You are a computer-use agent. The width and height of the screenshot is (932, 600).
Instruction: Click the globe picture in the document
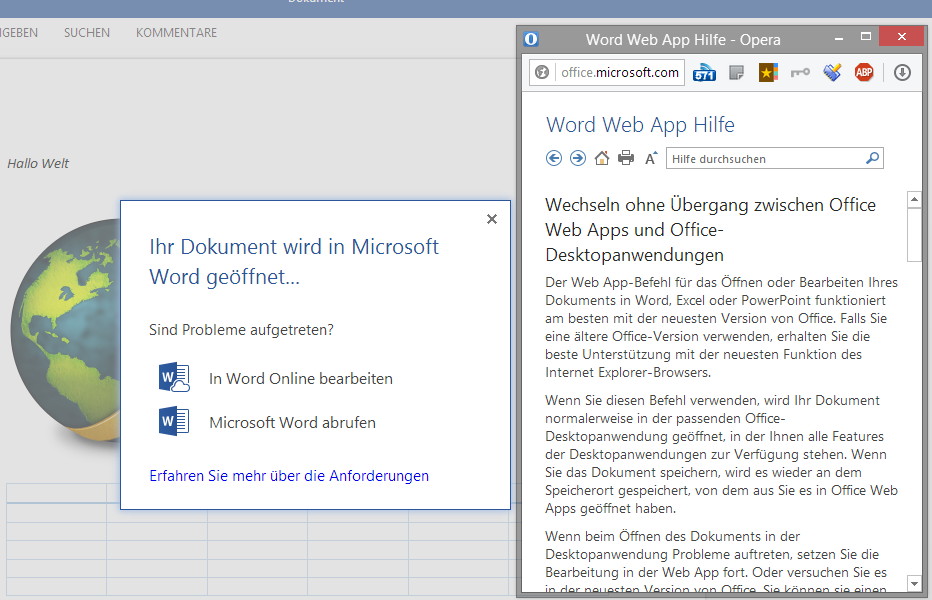65,330
